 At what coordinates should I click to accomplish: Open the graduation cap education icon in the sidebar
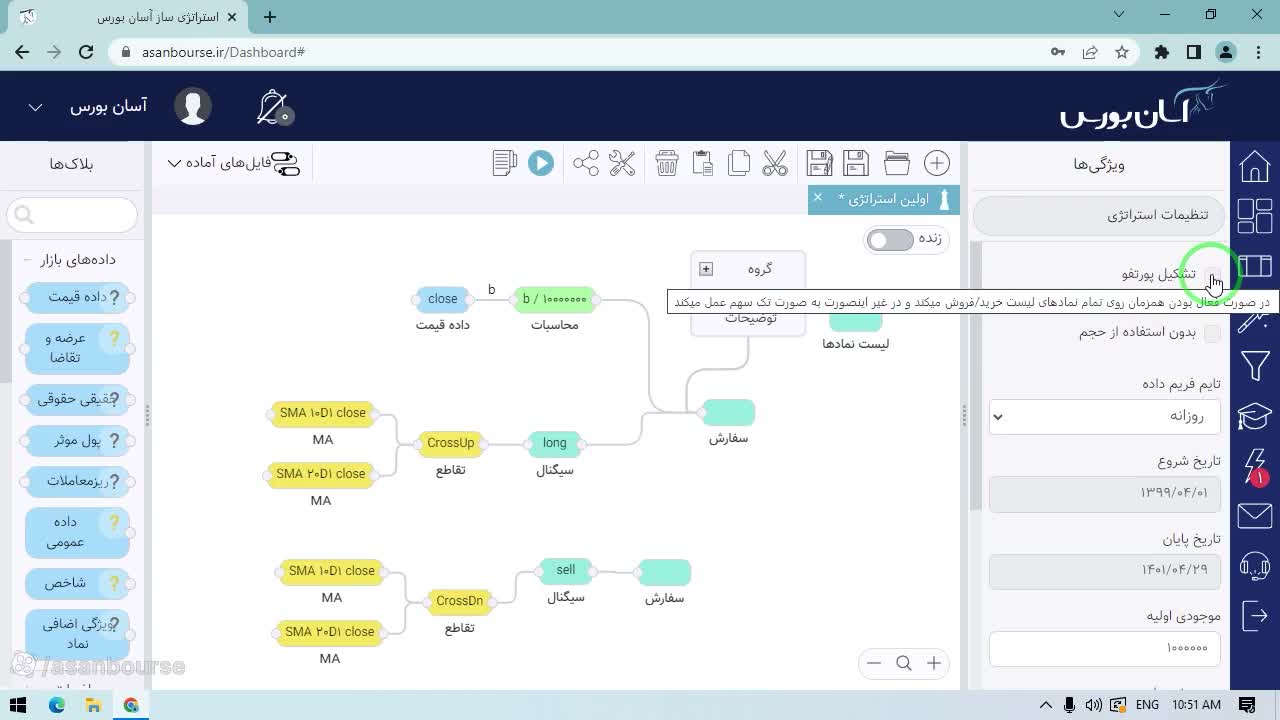pos(1254,416)
